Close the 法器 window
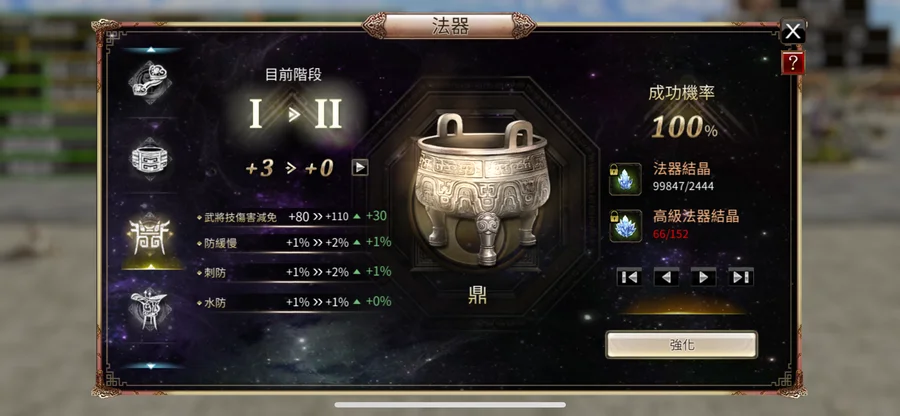 793,31
